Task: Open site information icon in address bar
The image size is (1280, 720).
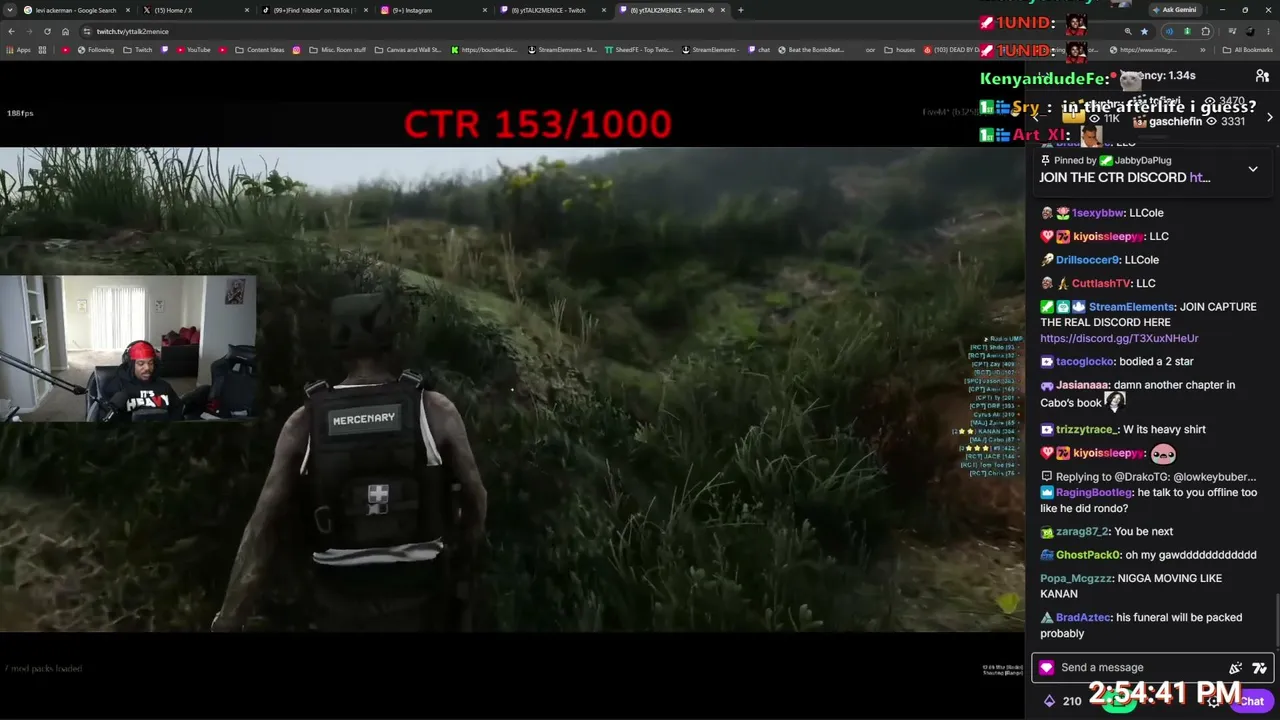Action: (88, 31)
